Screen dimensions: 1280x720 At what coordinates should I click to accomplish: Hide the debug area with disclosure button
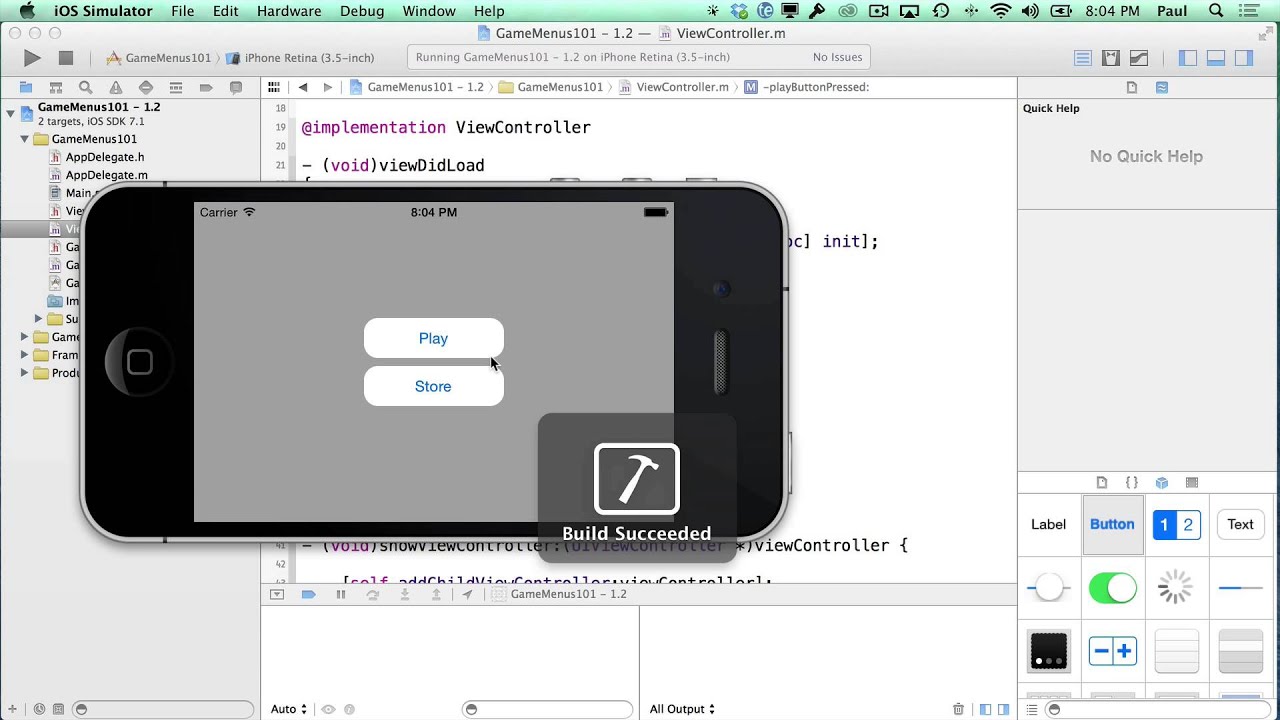coord(277,594)
